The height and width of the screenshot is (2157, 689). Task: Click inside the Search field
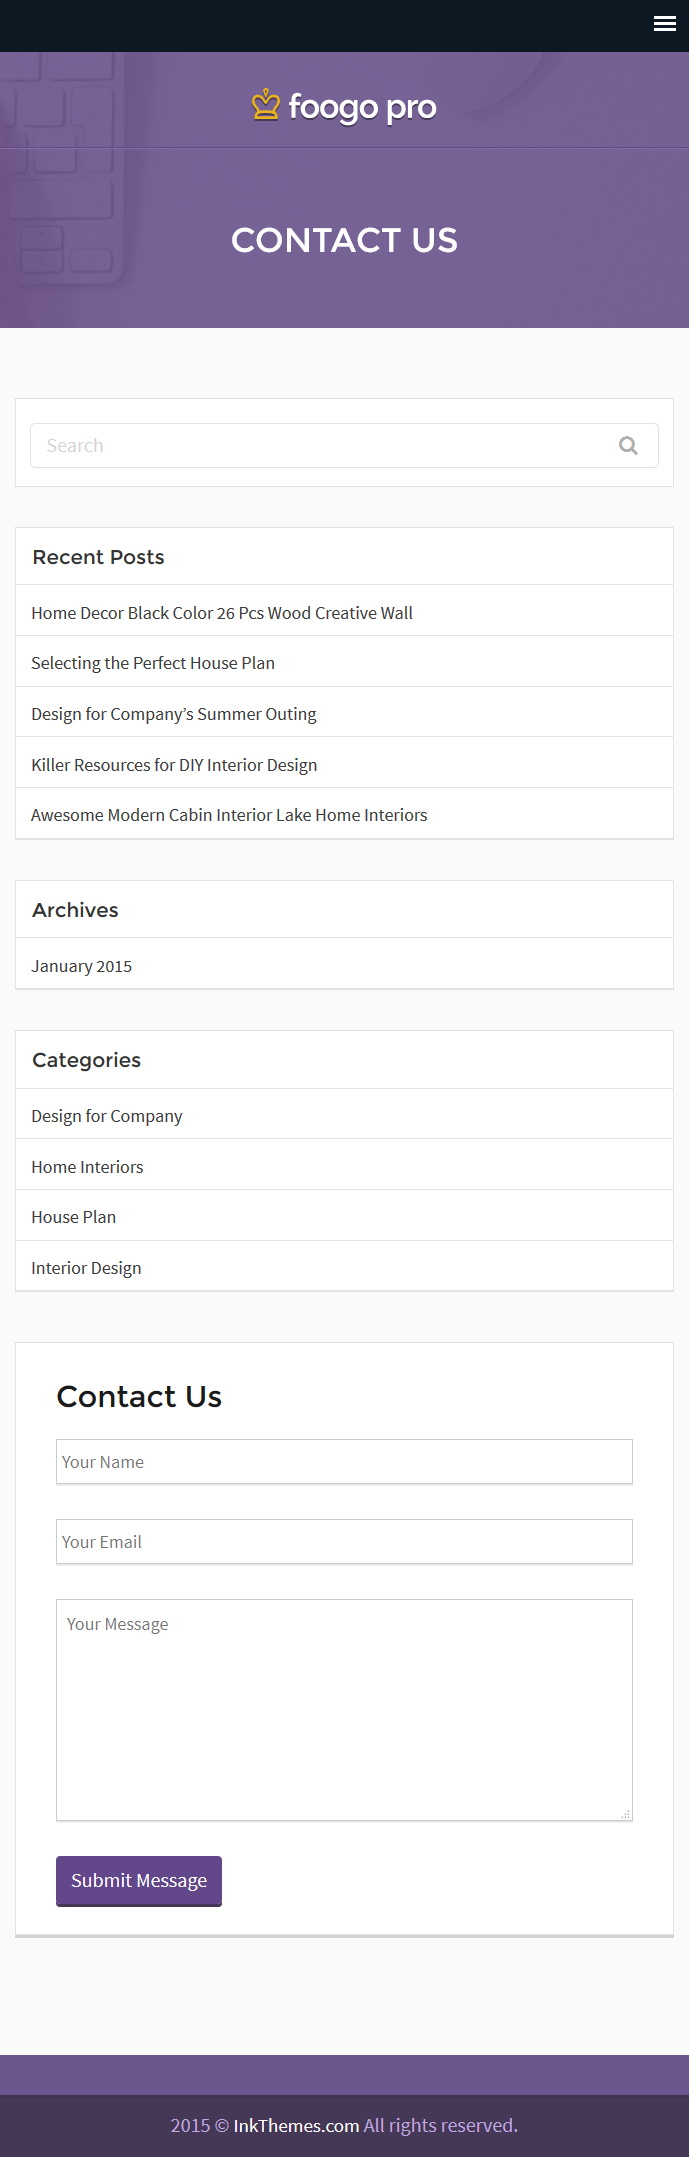point(344,446)
